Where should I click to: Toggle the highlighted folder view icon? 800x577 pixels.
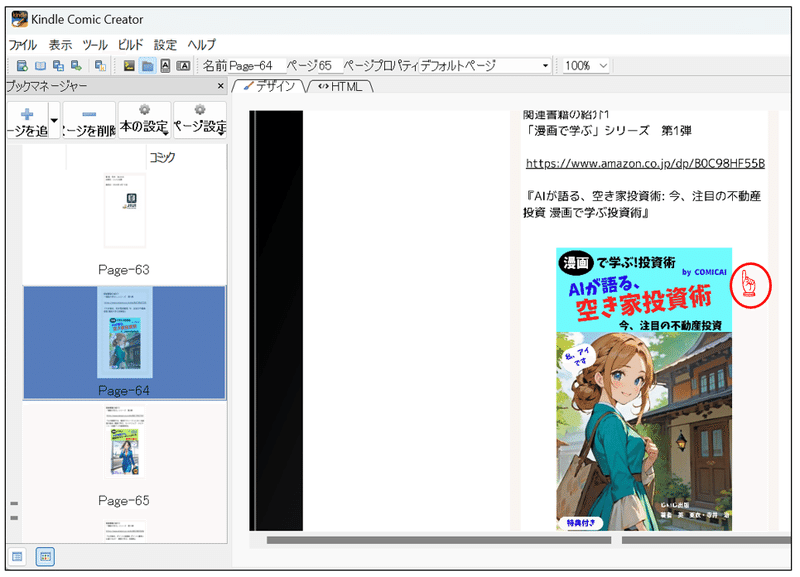click(147, 66)
